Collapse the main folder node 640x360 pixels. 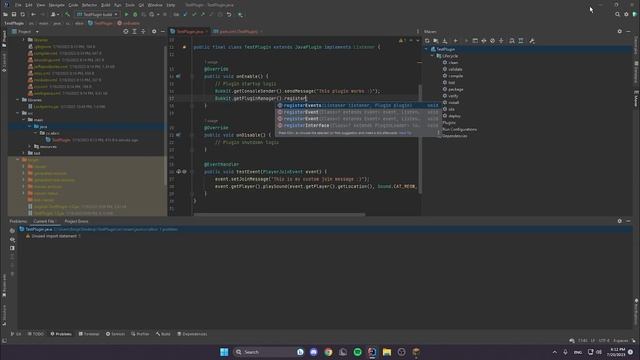coord(24,120)
